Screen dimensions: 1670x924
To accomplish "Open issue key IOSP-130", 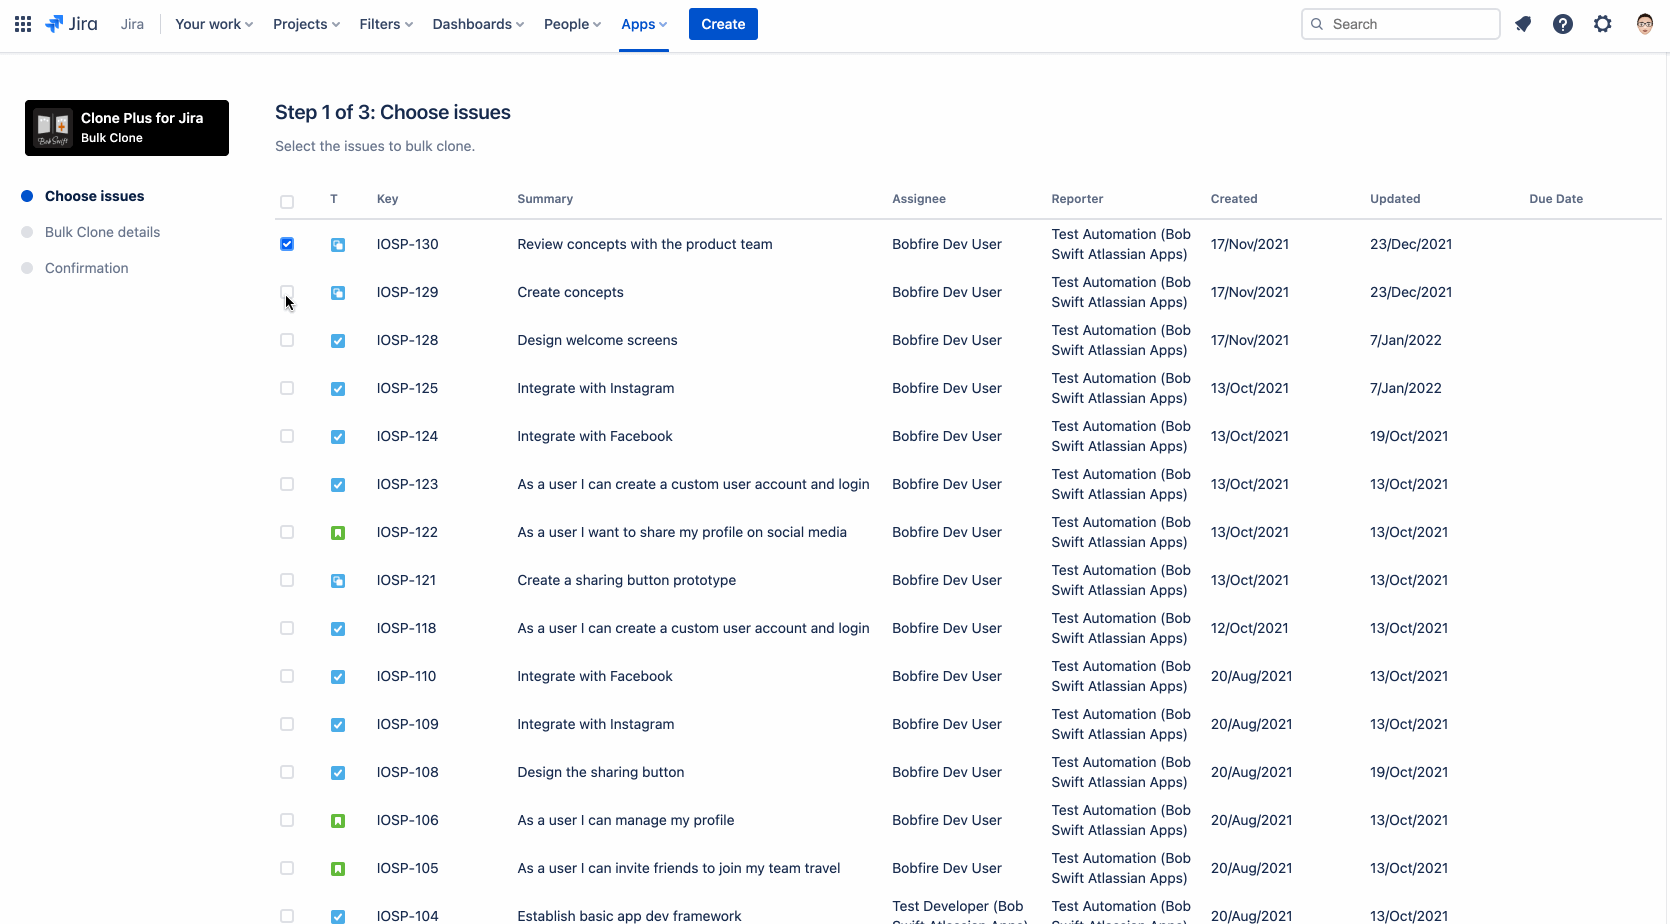I will point(407,244).
